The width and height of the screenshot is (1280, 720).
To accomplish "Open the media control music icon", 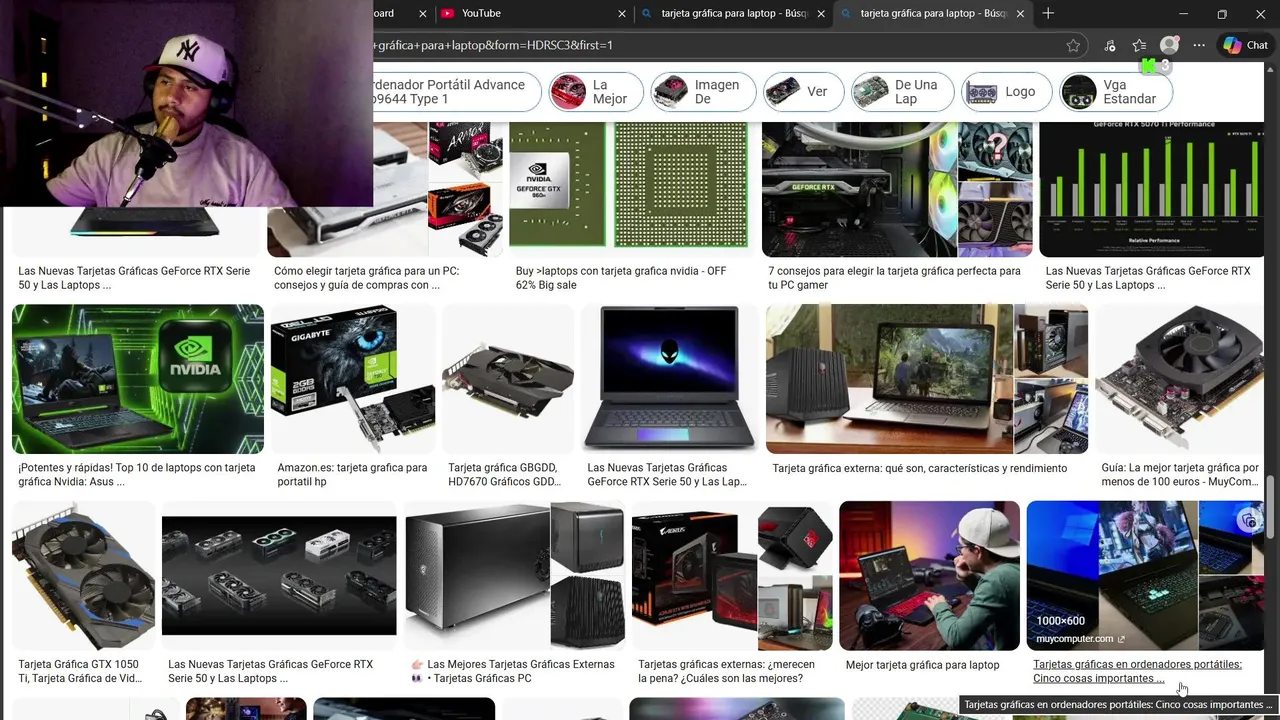I will 1109,45.
